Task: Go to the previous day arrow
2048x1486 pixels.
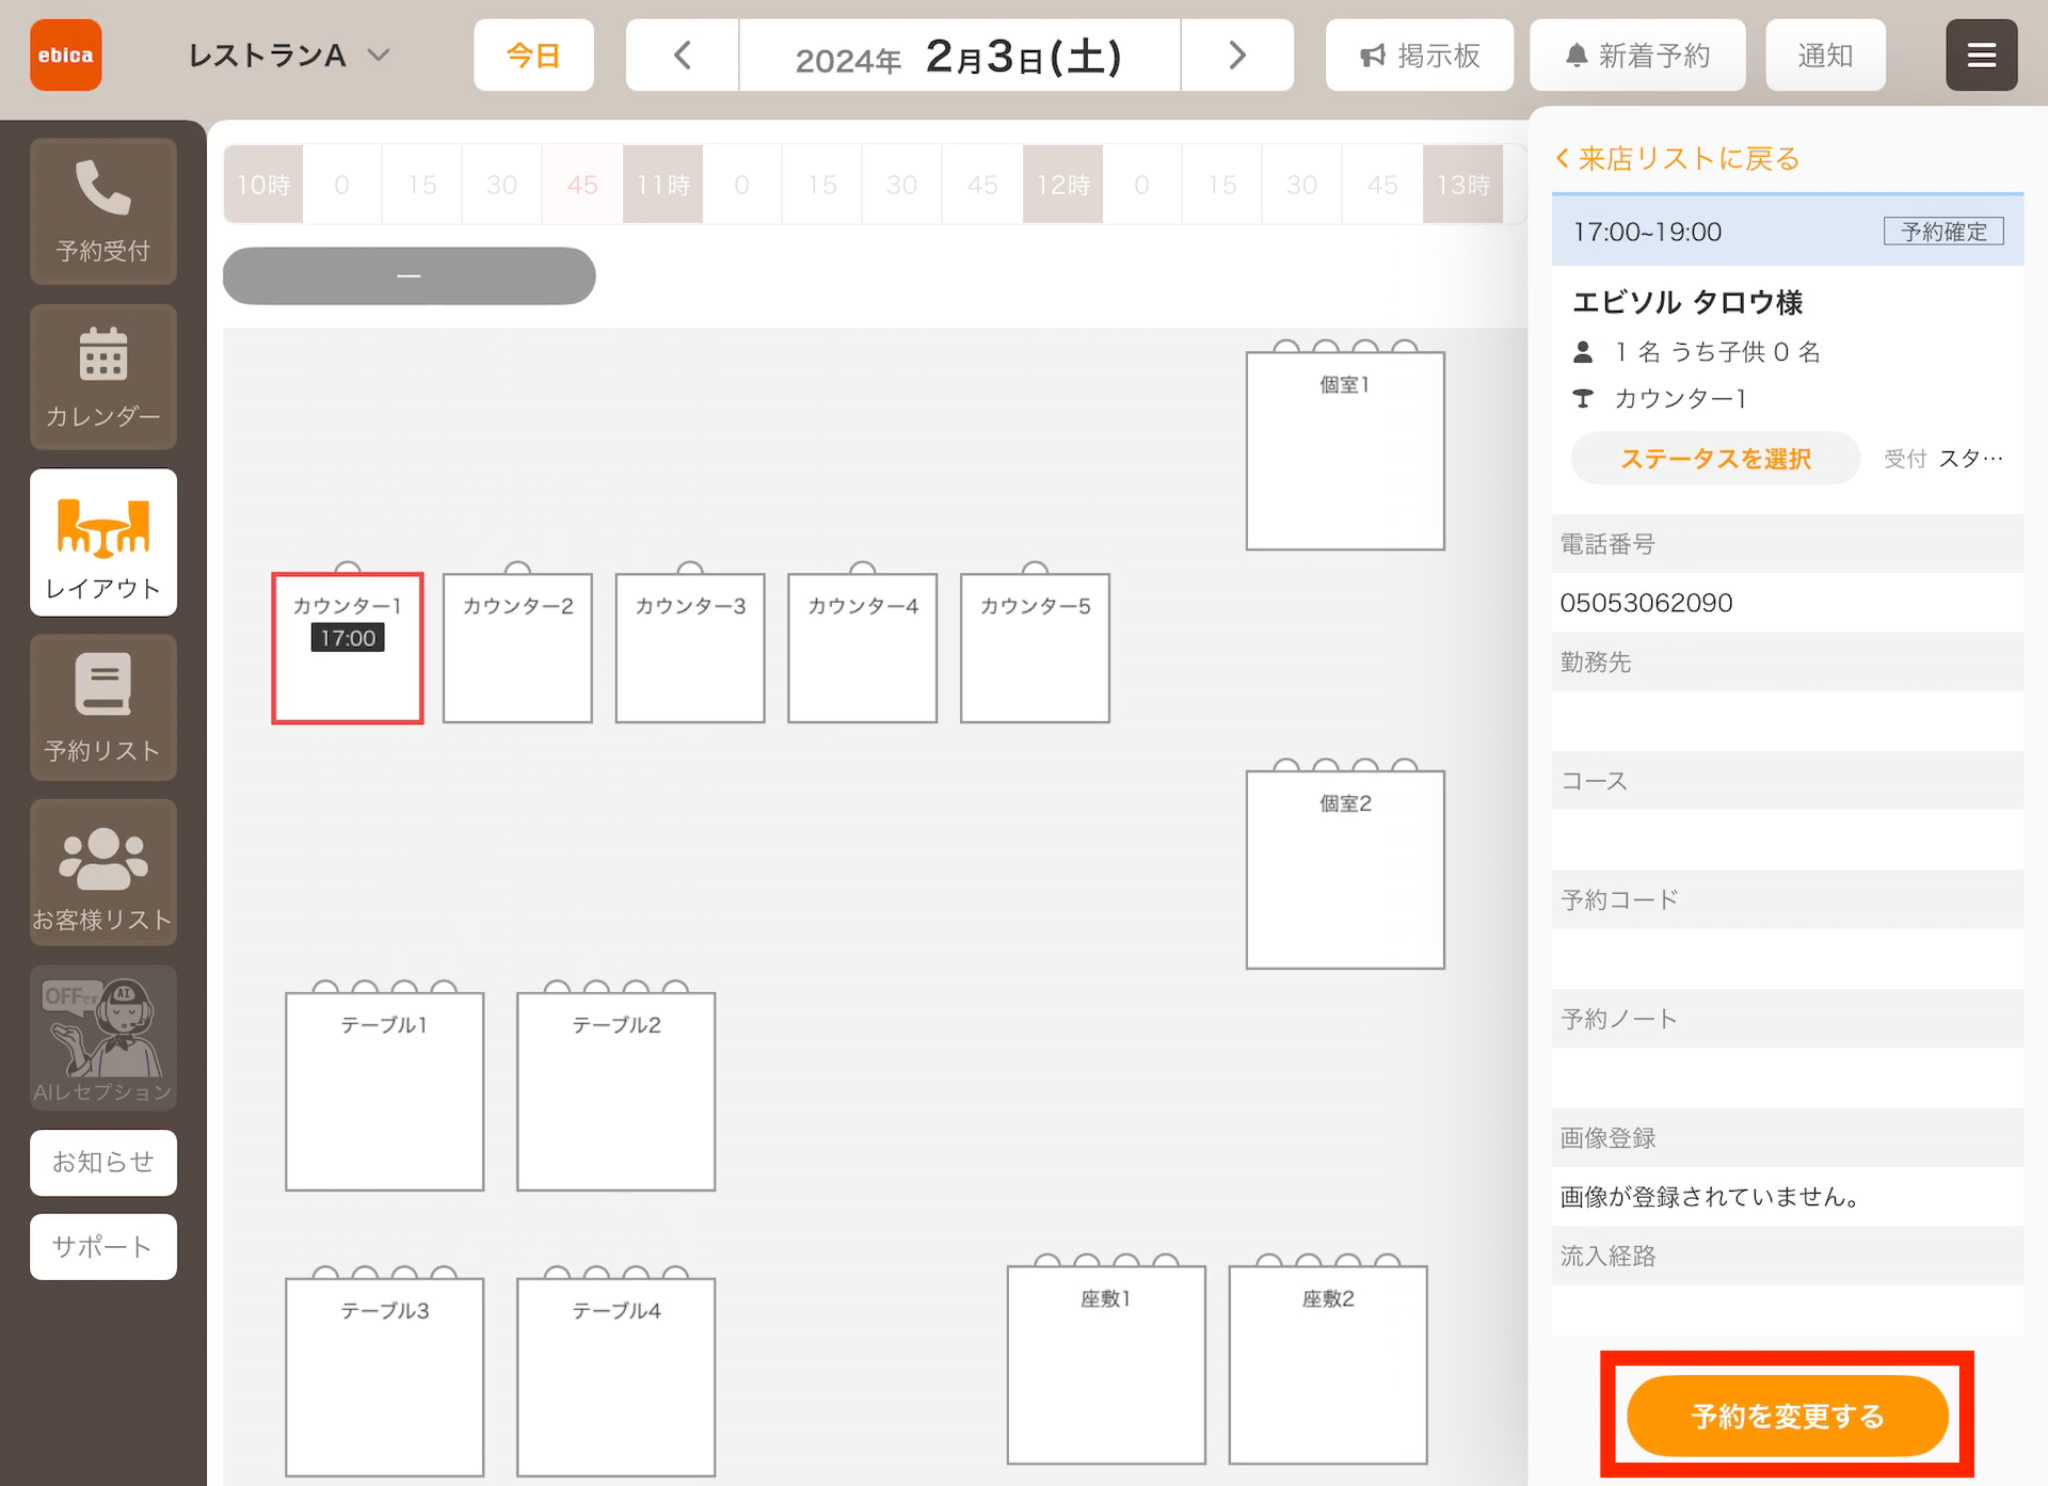Action: [x=682, y=55]
